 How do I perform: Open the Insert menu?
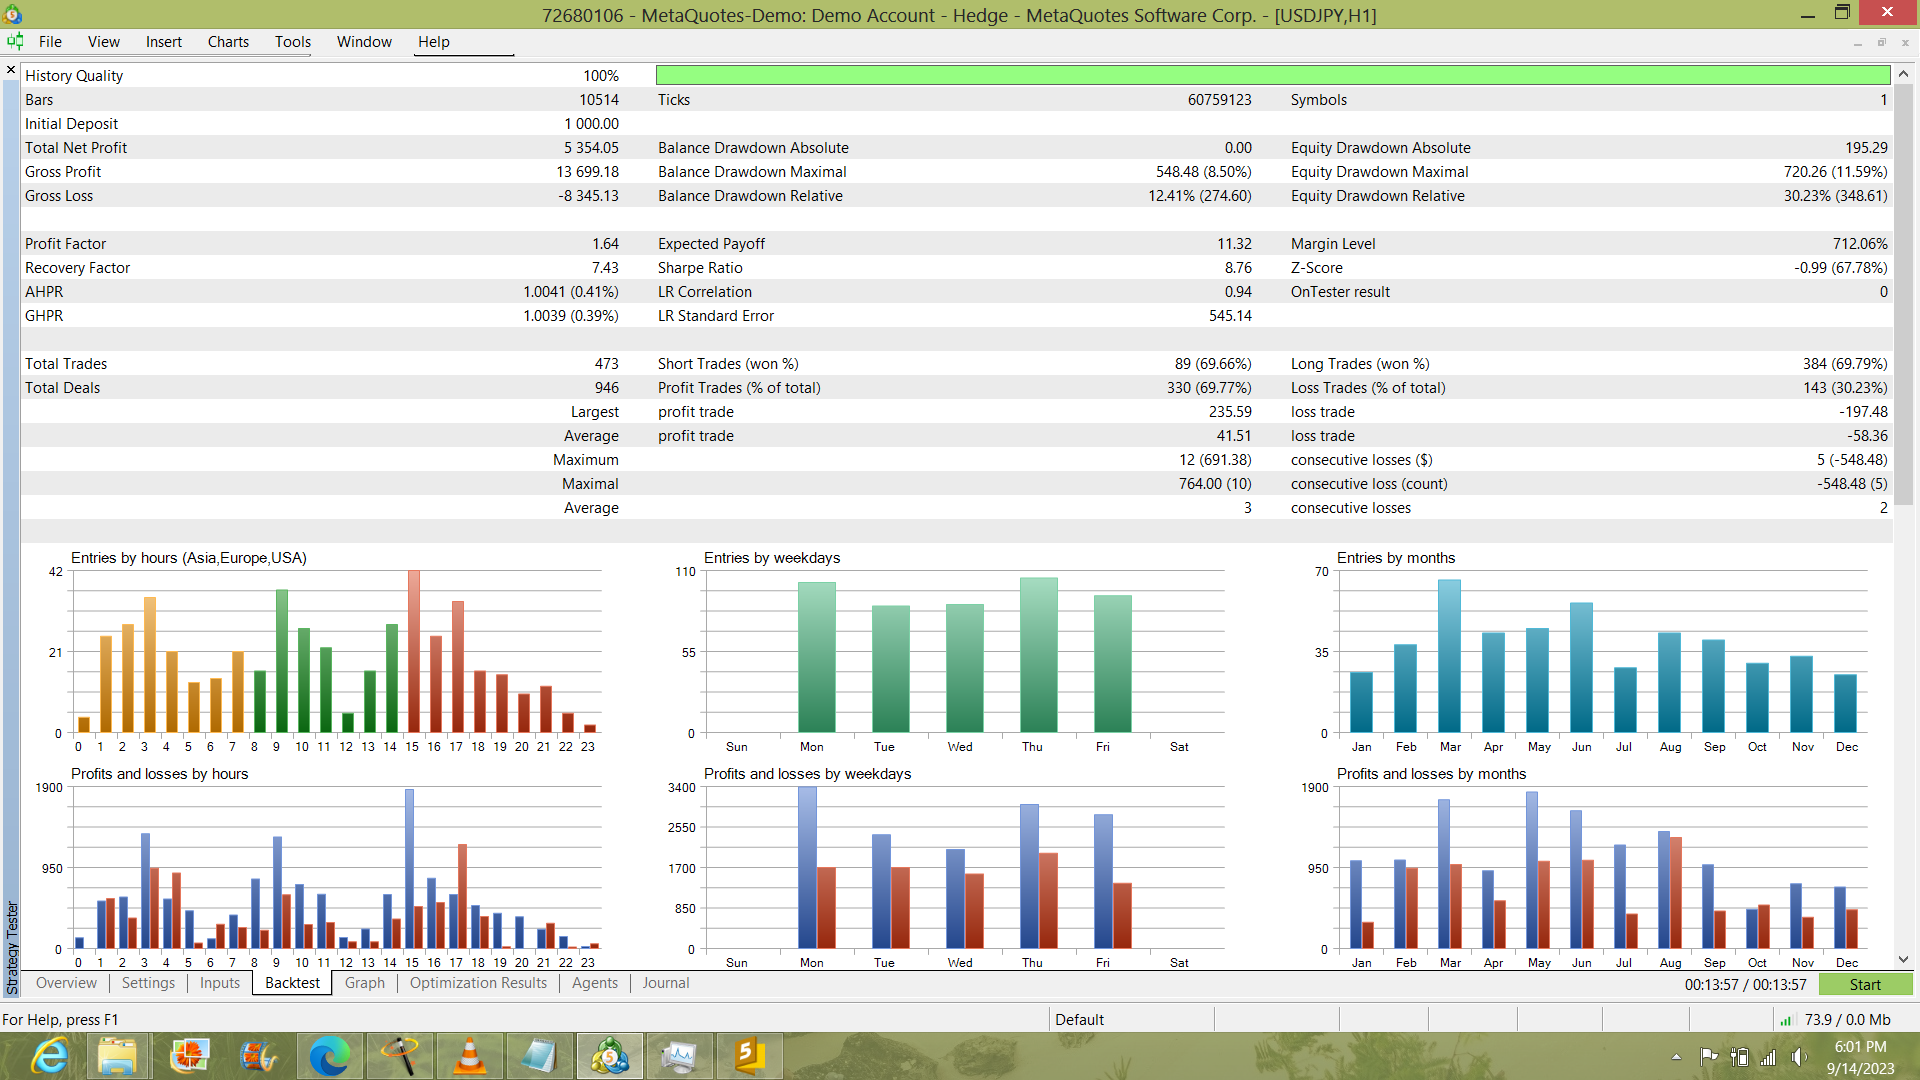[164, 41]
